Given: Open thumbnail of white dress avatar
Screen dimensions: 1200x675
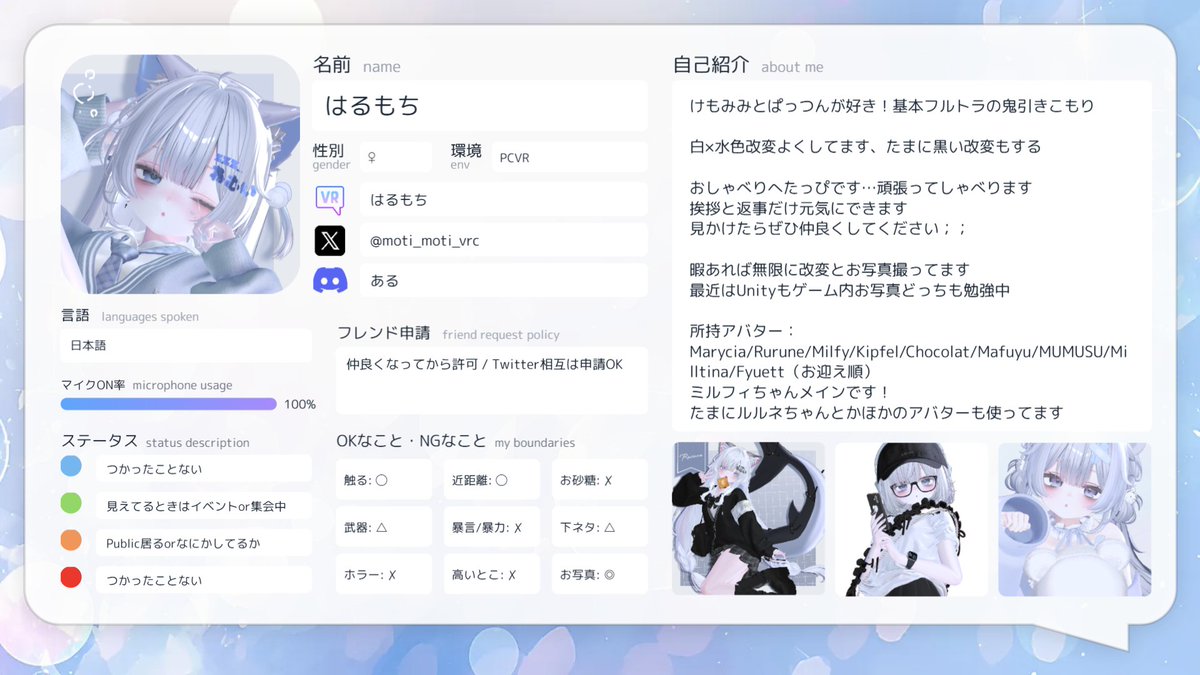Looking at the screenshot, I should (x=1075, y=519).
